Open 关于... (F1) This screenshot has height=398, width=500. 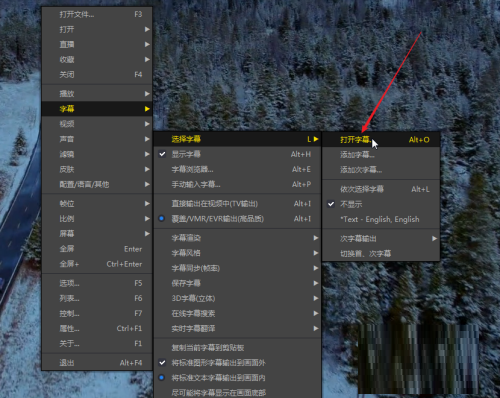pos(97,343)
